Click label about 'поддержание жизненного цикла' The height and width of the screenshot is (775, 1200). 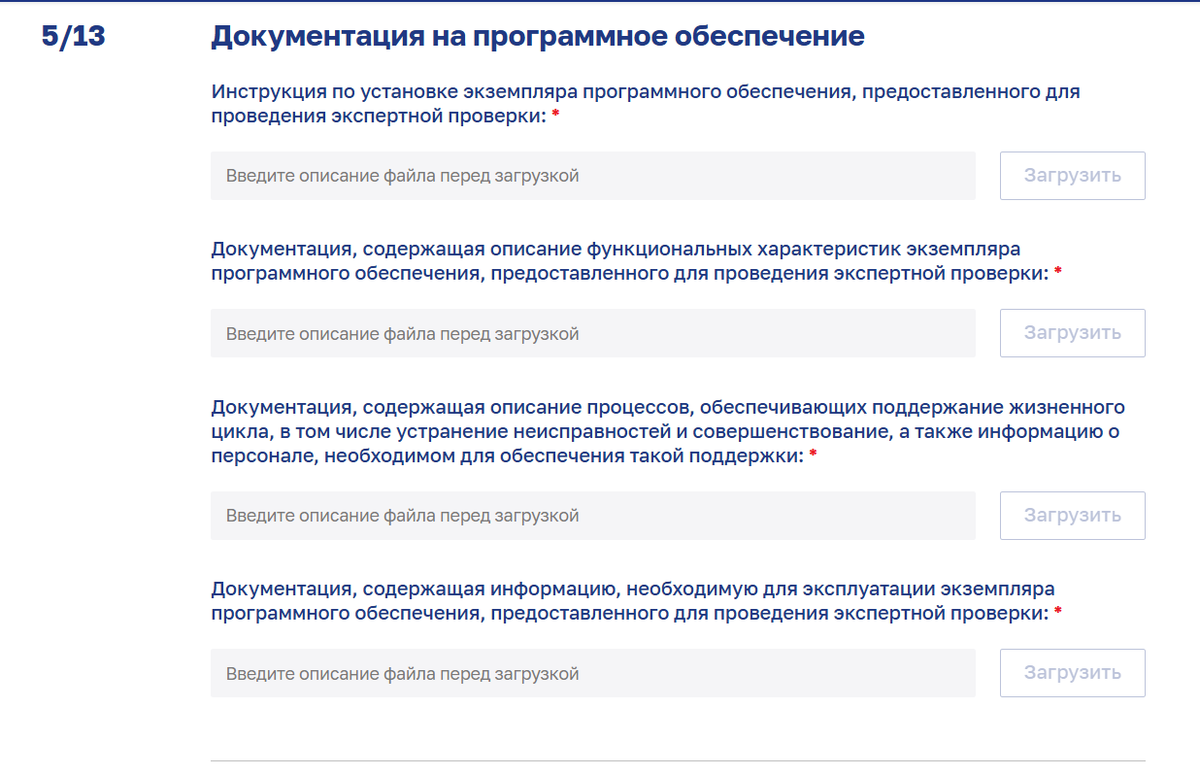pos(668,431)
